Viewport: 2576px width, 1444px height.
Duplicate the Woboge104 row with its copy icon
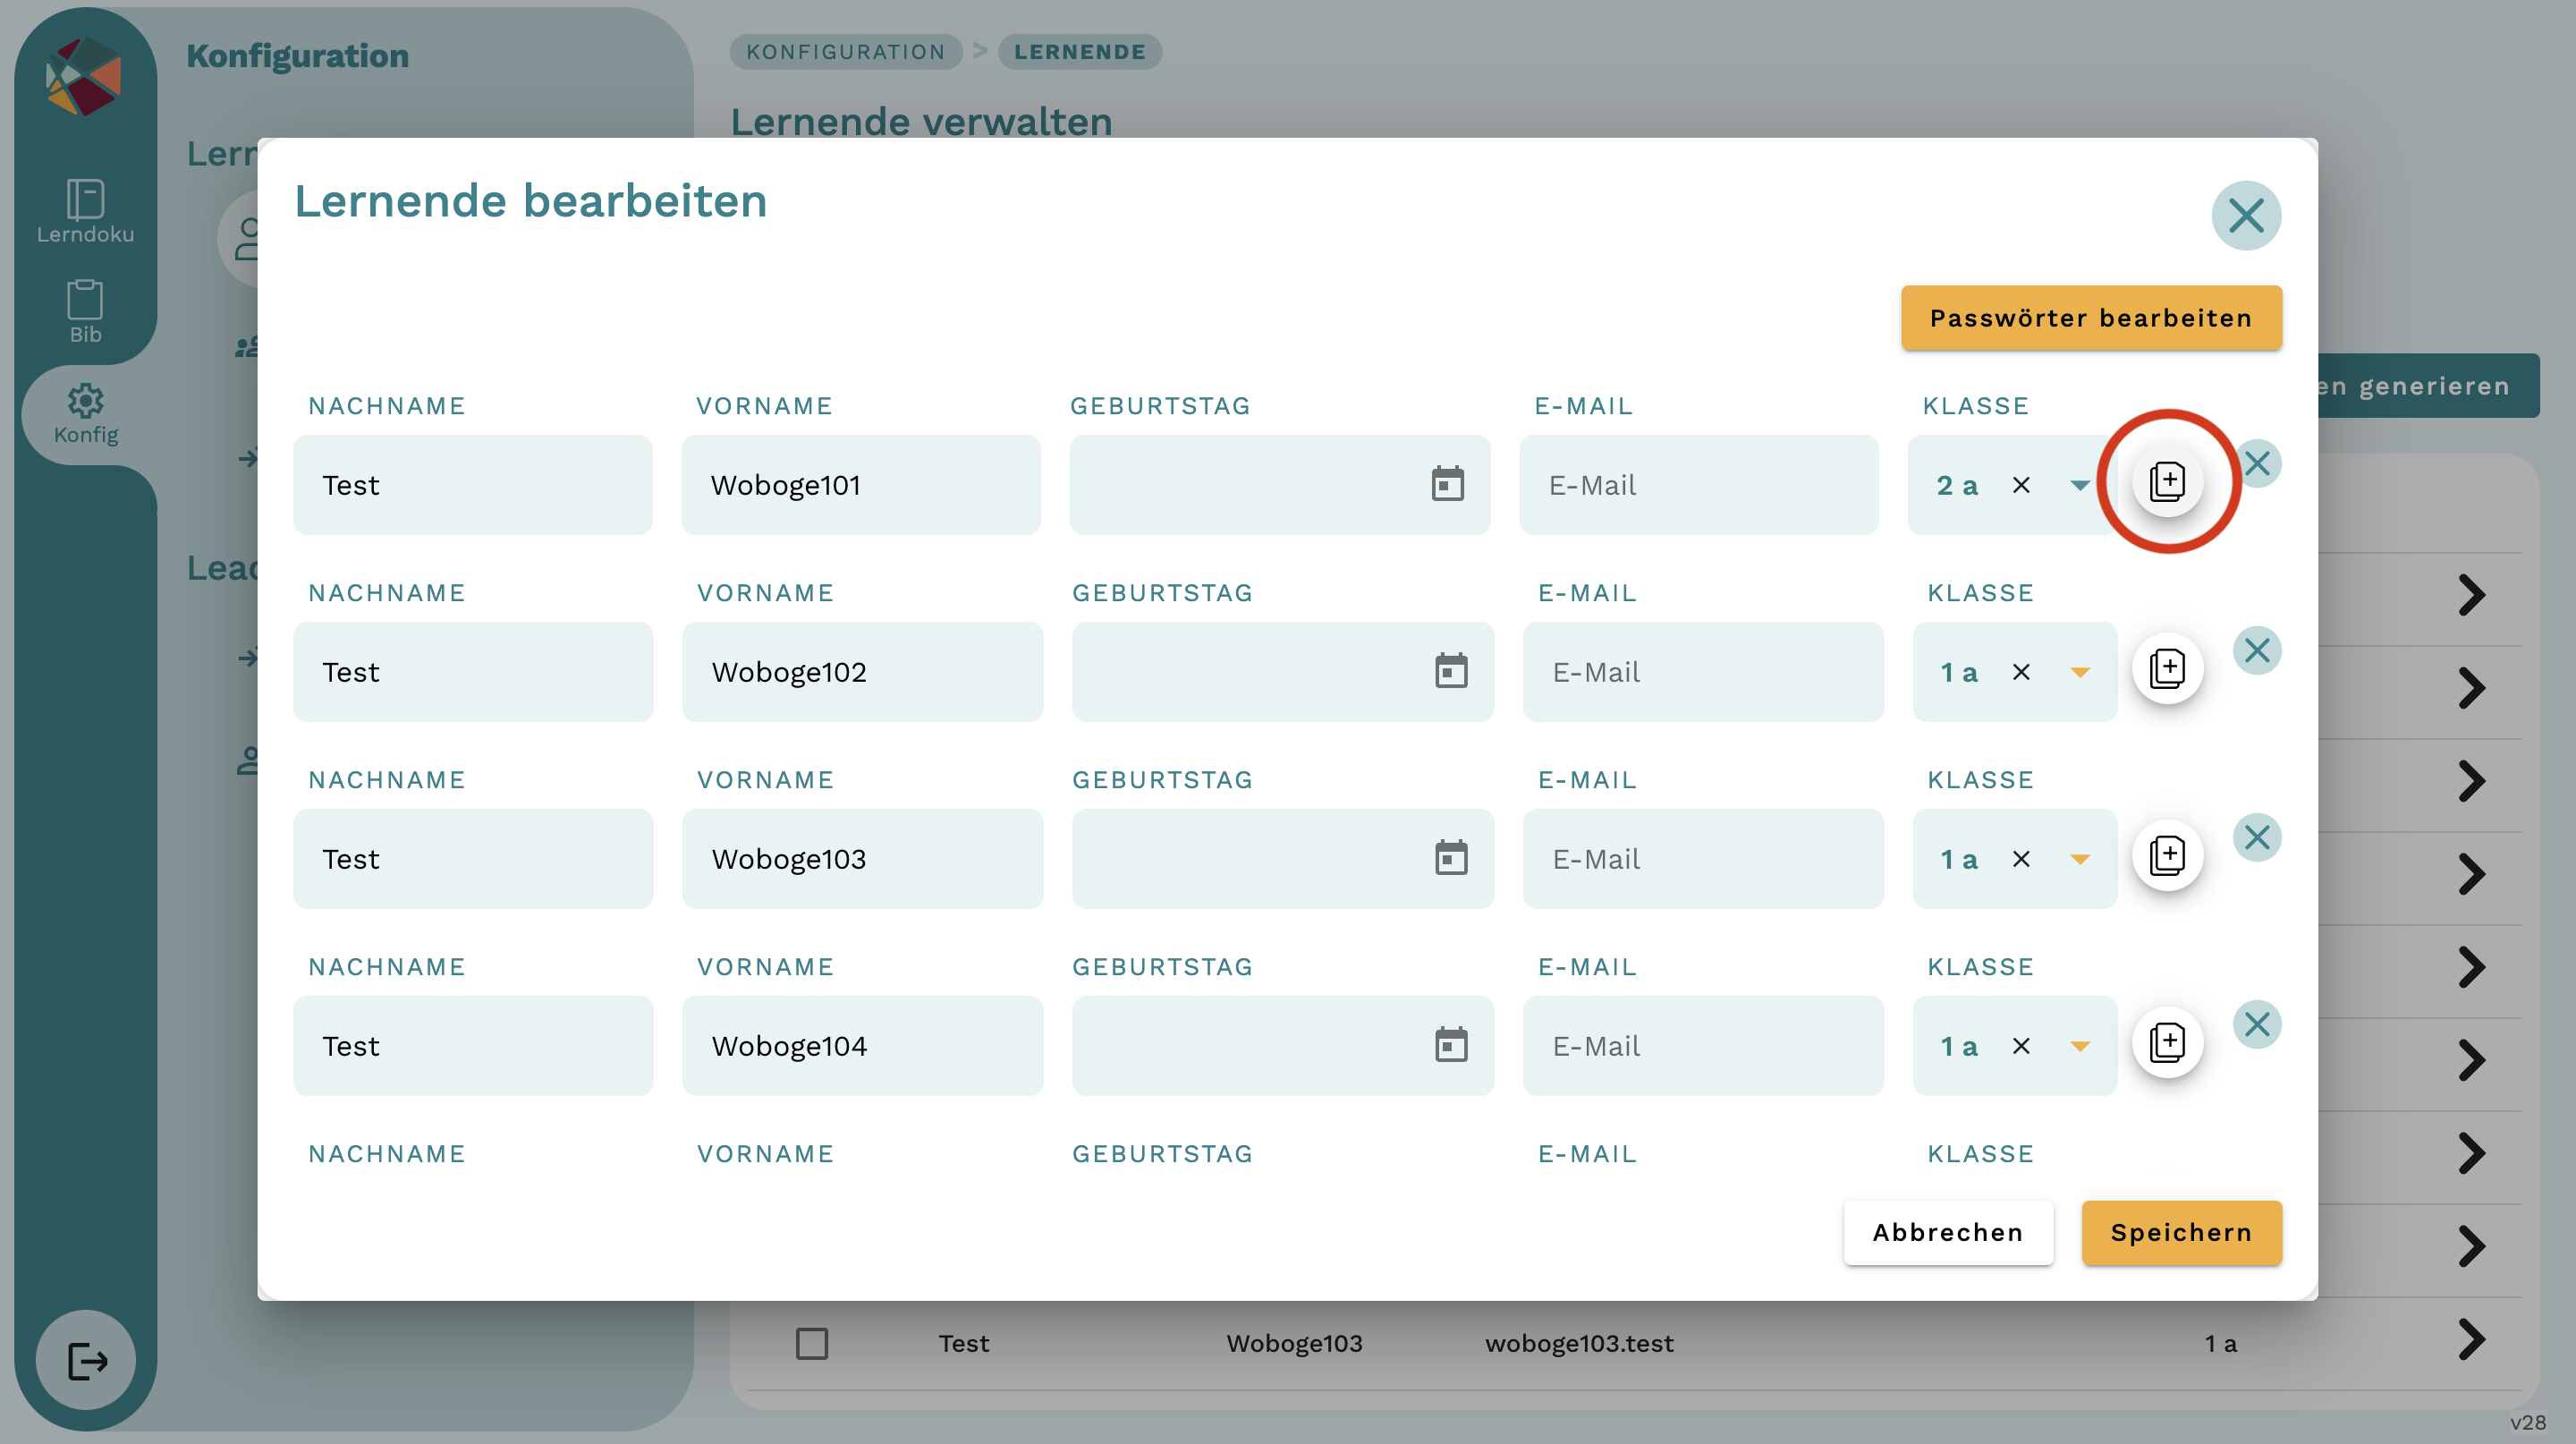[2168, 1041]
